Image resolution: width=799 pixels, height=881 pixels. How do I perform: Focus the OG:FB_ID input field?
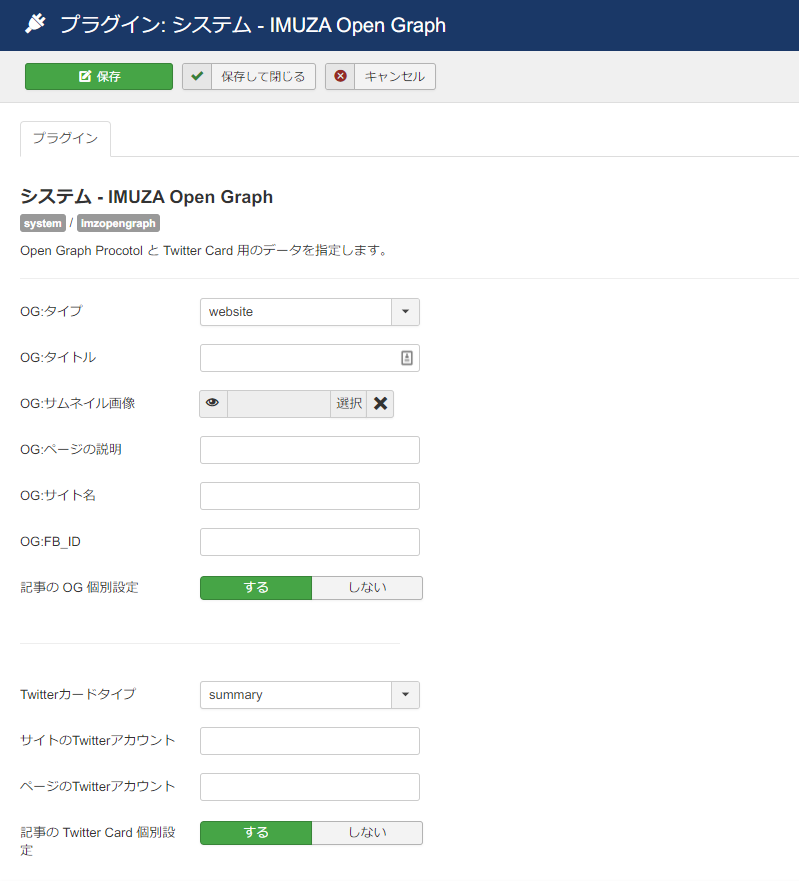[310, 542]
